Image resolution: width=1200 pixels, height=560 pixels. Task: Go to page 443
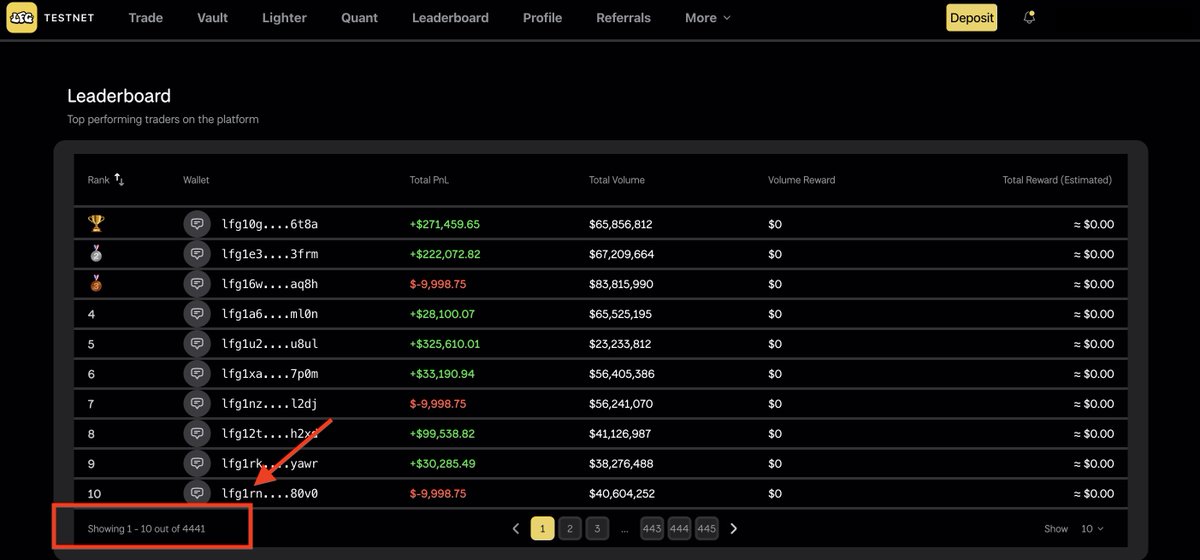[652, 528]
